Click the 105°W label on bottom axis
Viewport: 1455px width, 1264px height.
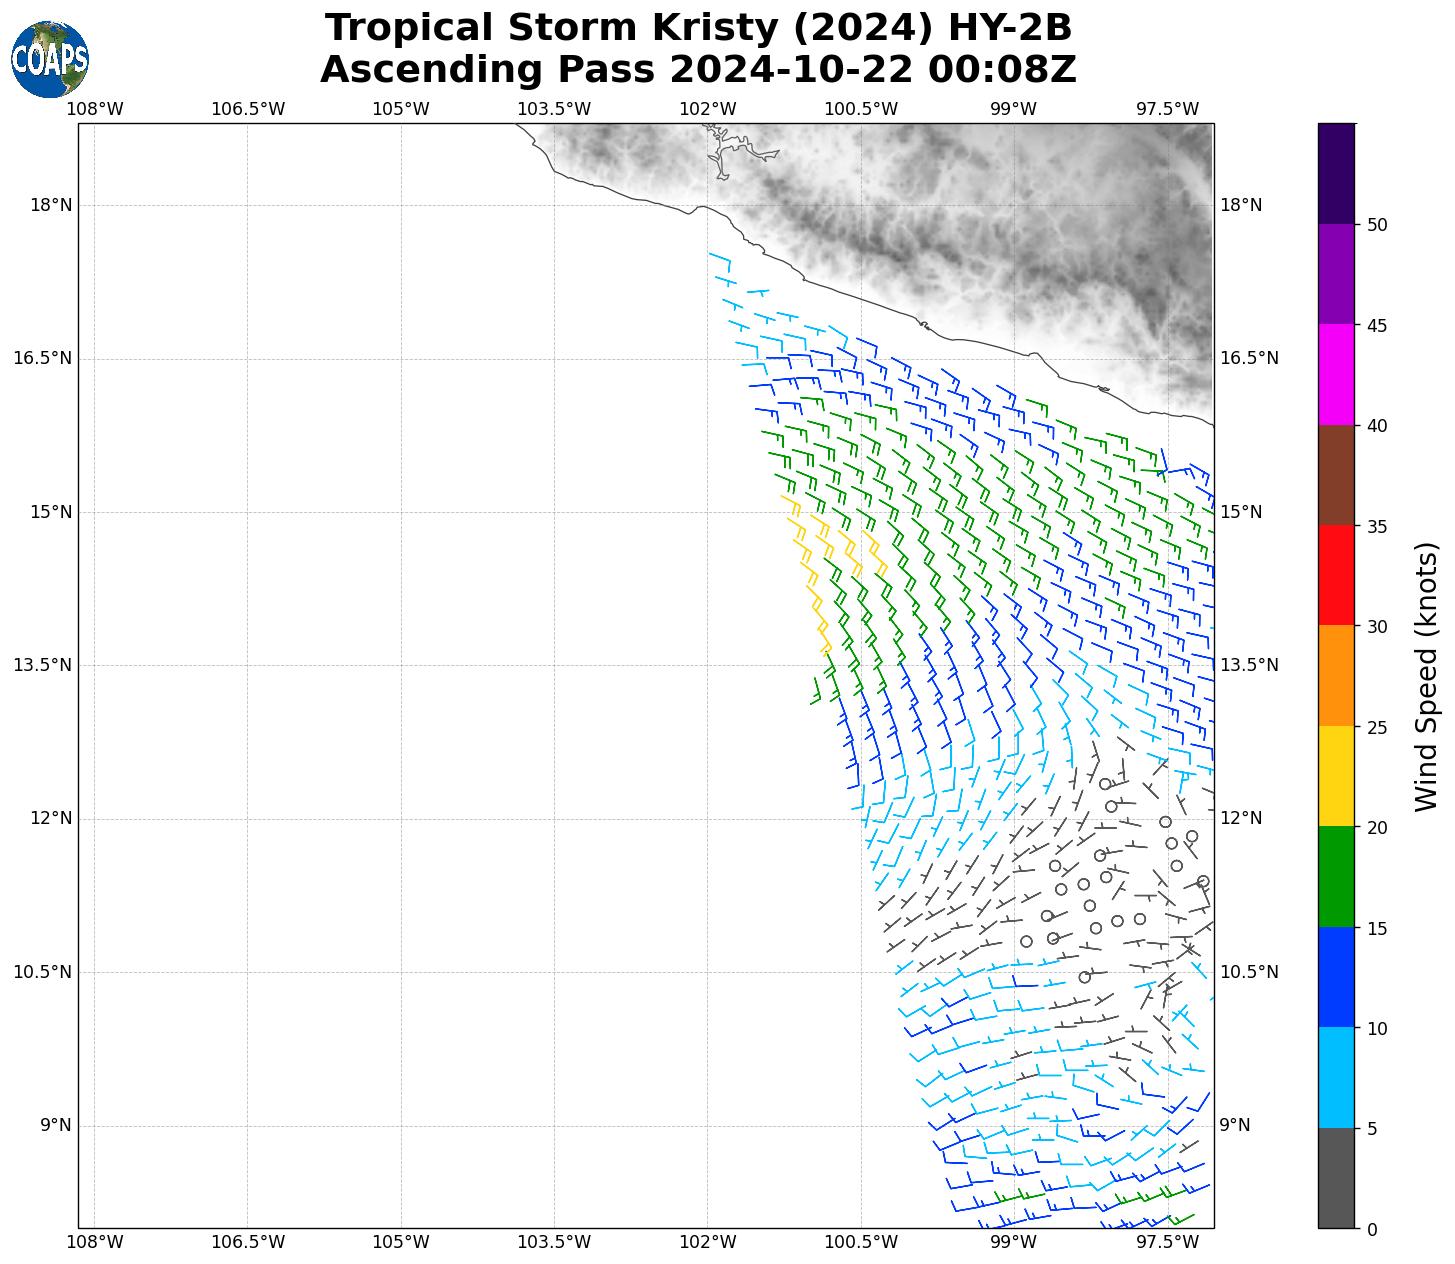(401, 1242)
